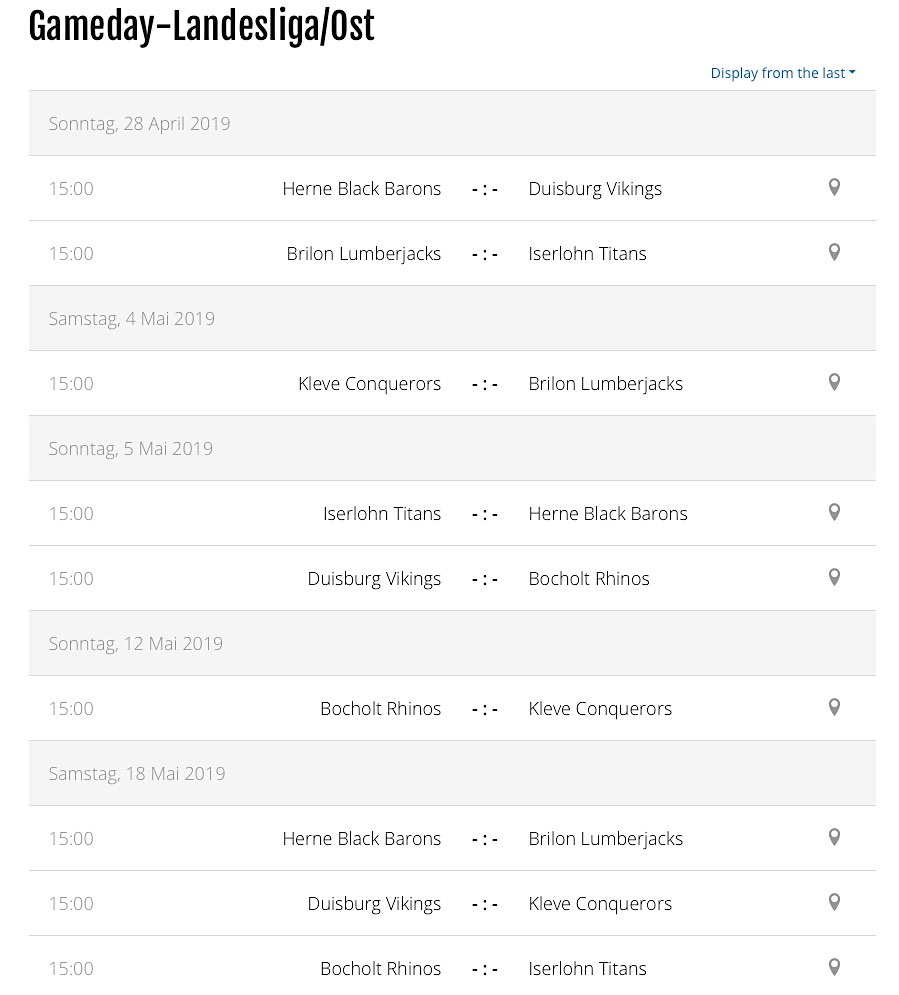The width and height of the screenshot is (899, 995).
Task: Open Duisburg Vikings away team on 28 April
Action: tap(594, 188)
